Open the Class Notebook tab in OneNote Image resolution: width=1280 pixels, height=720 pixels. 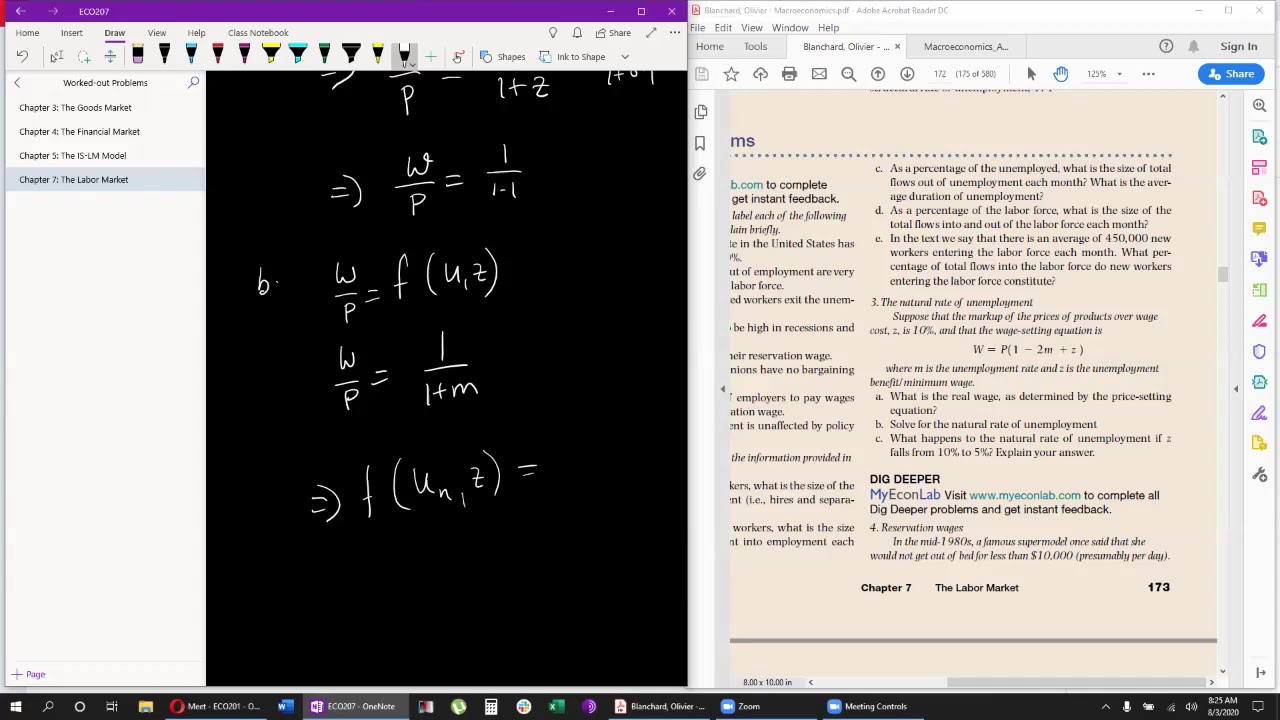click(x=258, y=33)
